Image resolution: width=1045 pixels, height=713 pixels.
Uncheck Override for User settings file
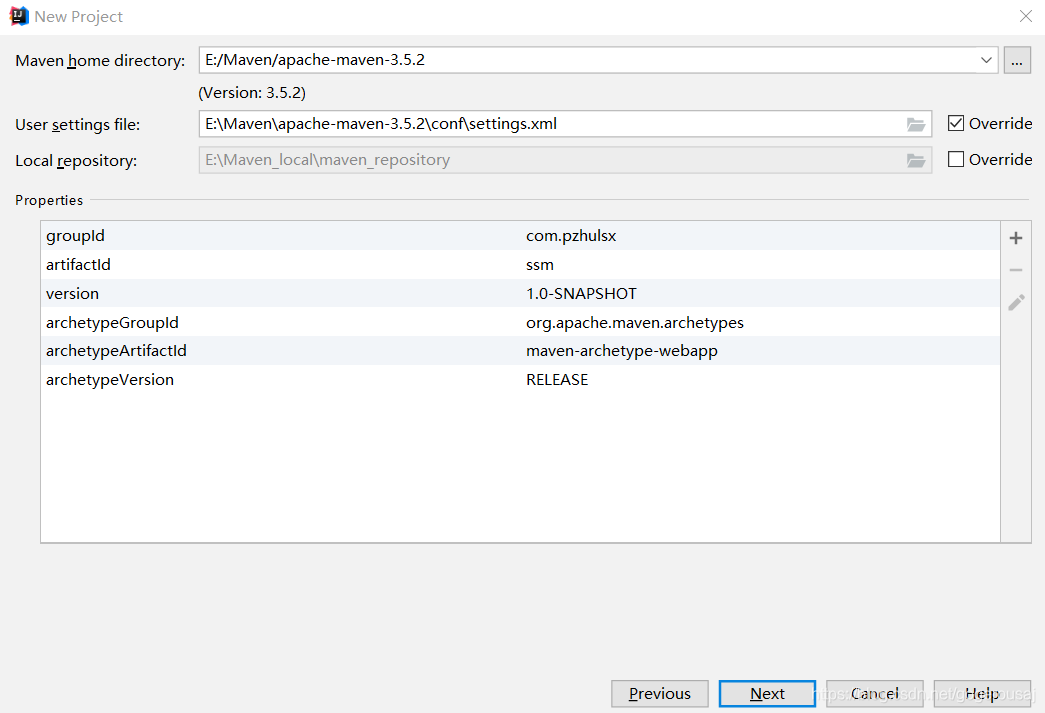[956, 123]
